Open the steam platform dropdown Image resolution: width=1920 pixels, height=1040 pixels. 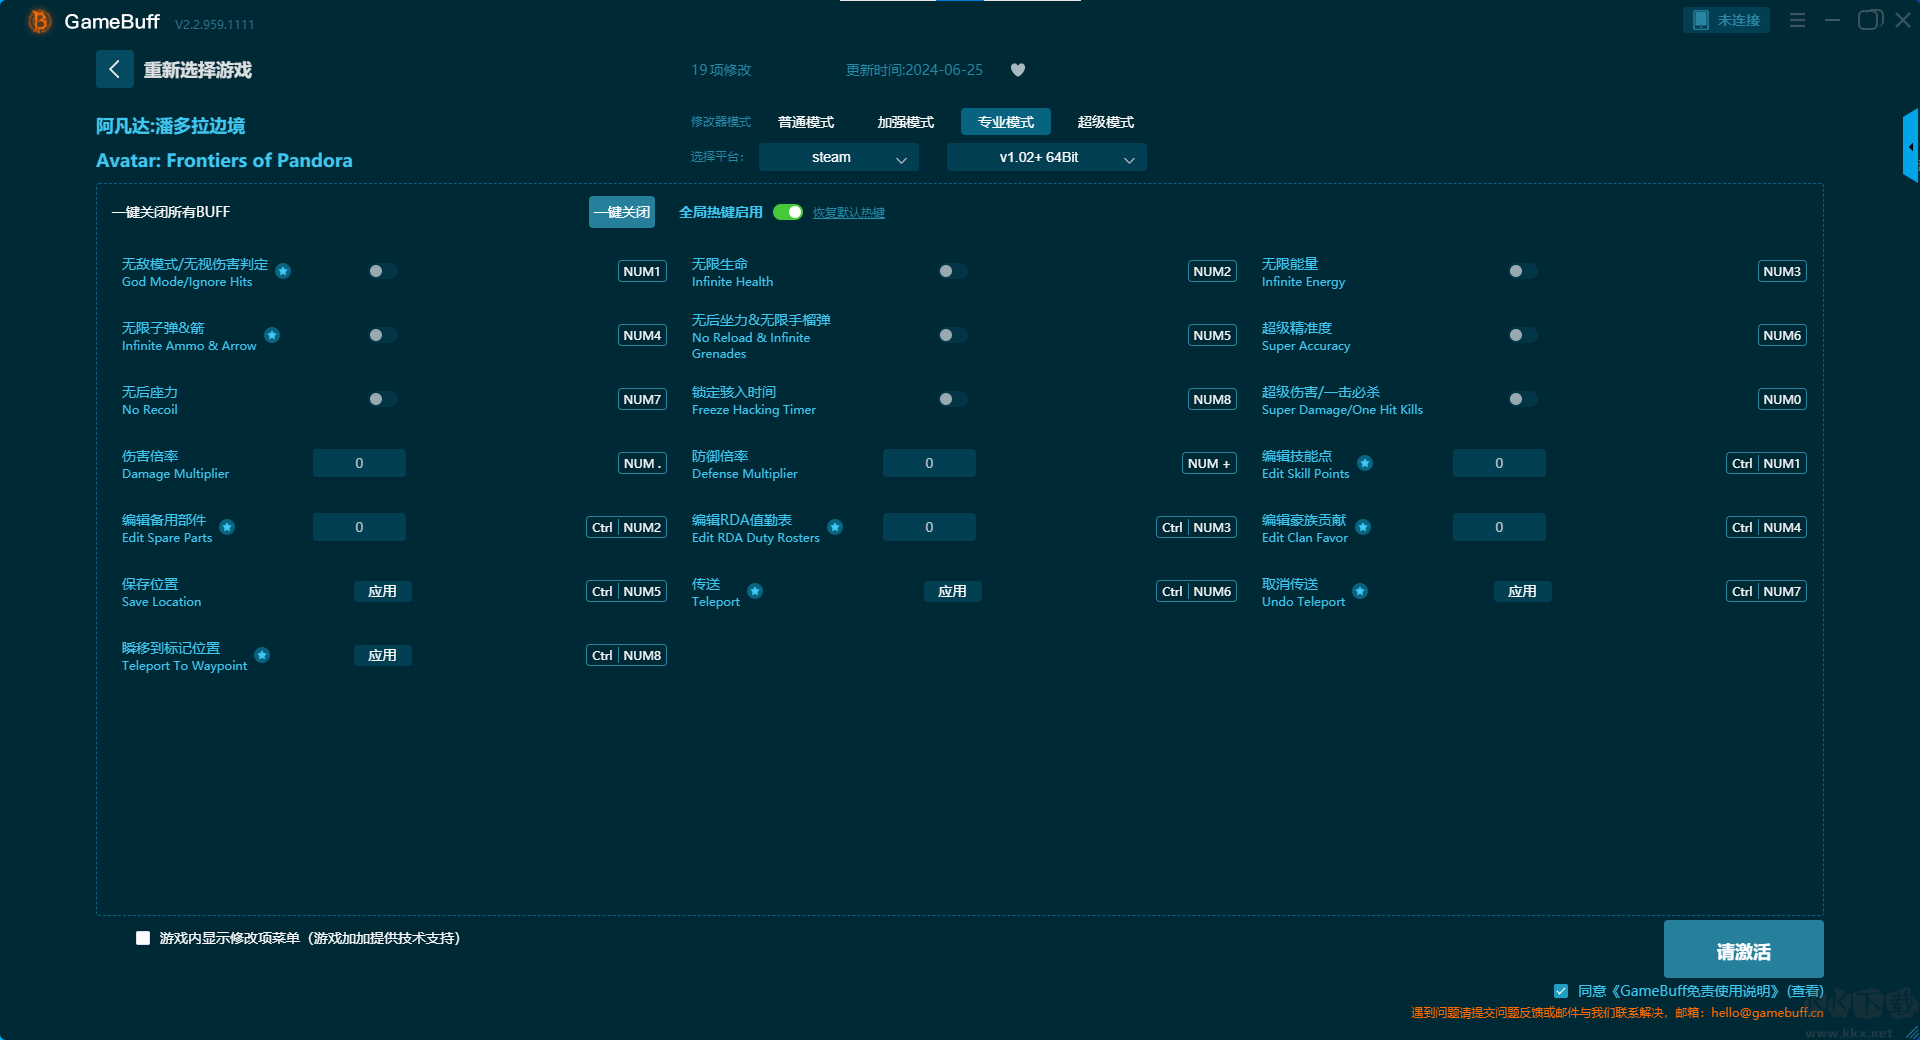click(838, 157)
